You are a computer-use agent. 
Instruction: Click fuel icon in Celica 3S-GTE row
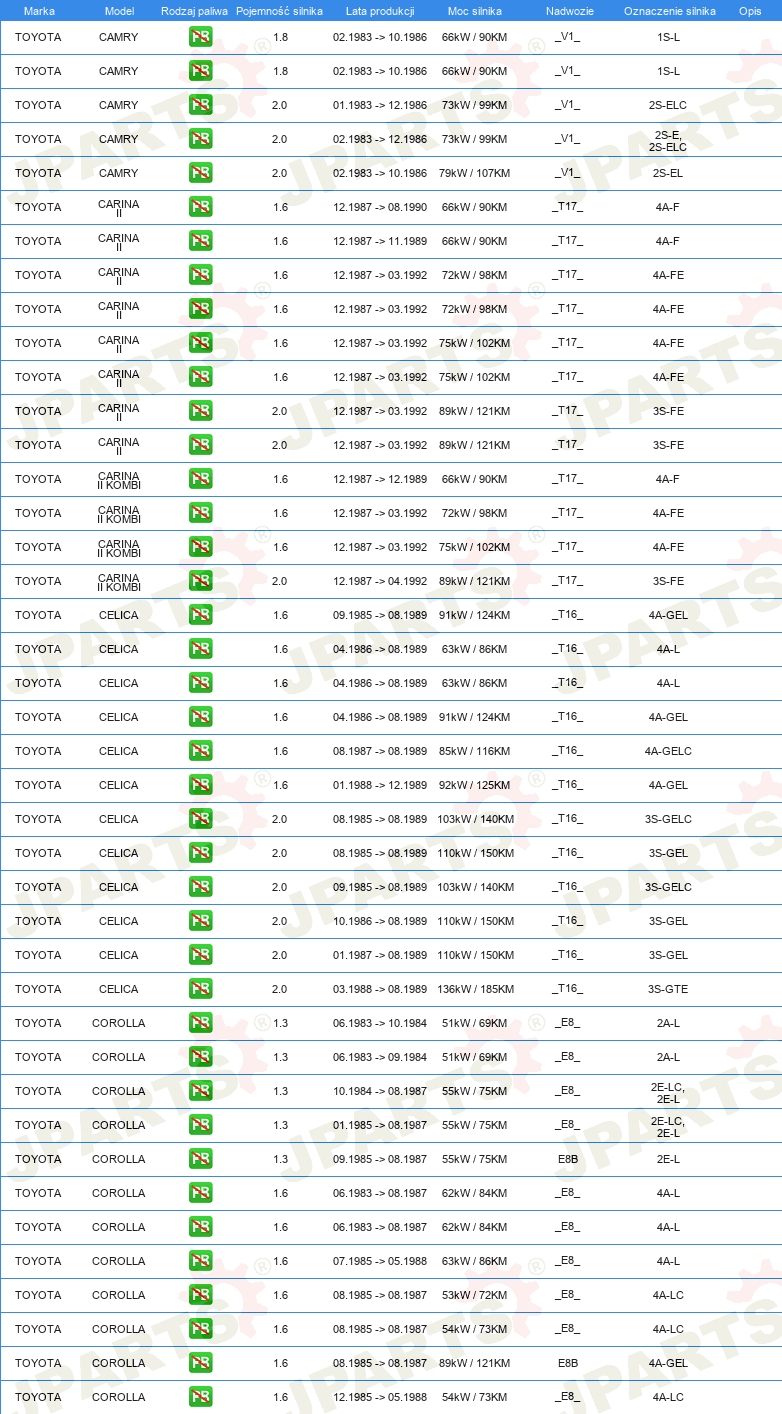click(x=201, y=989)
